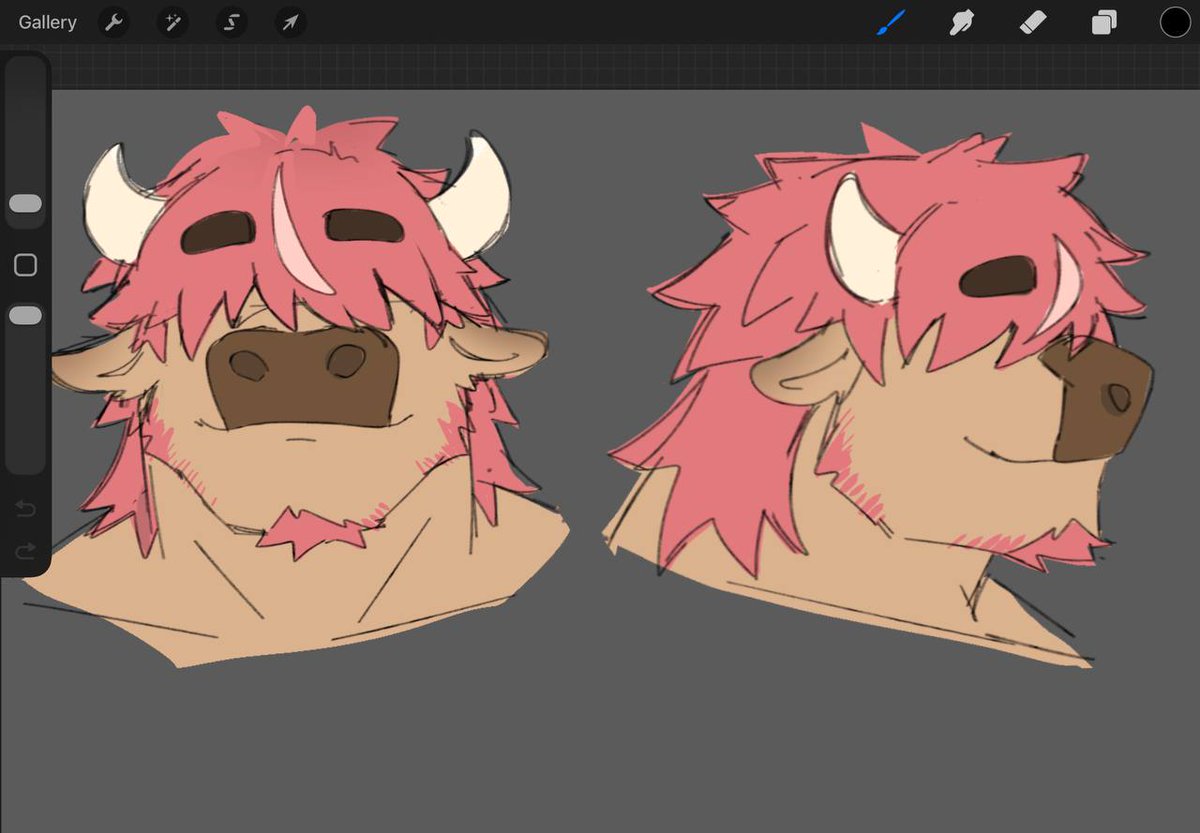The height and width of the screenshot is (833, 1200).
Task: Select the Smudge finger tool
Action: (x=961, y=22)
